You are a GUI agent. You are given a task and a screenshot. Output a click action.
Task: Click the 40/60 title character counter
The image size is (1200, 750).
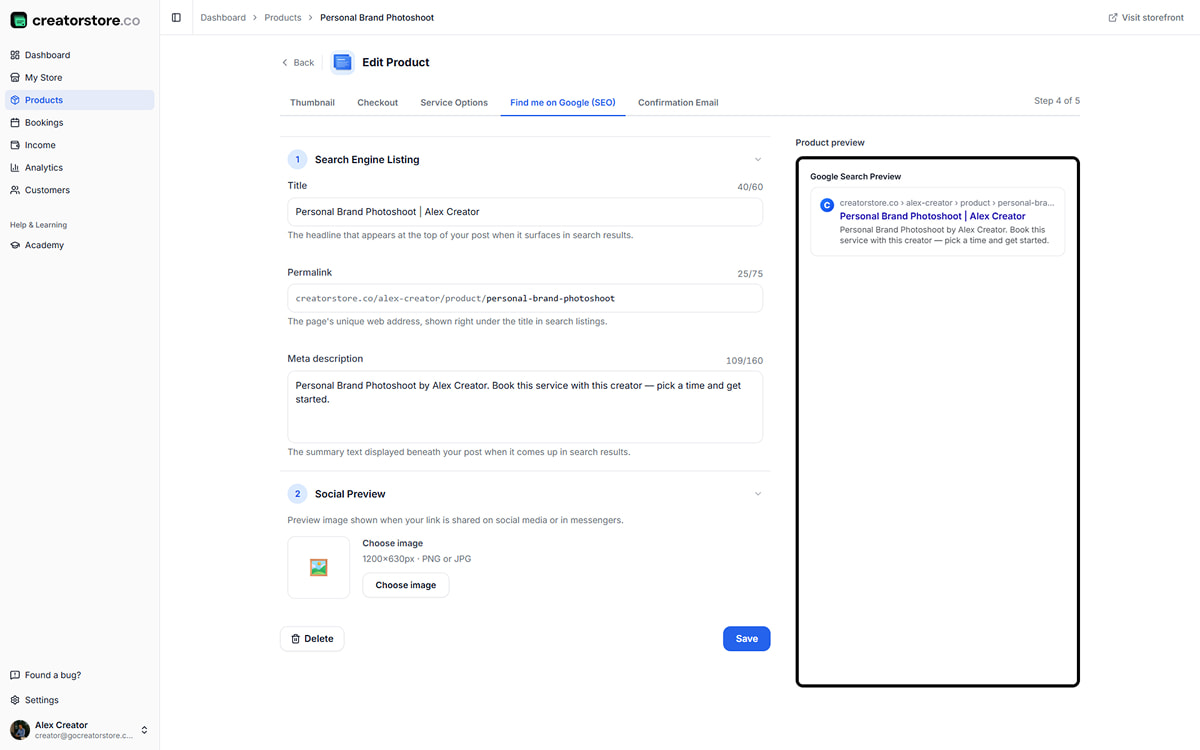[x=750, y=187]
